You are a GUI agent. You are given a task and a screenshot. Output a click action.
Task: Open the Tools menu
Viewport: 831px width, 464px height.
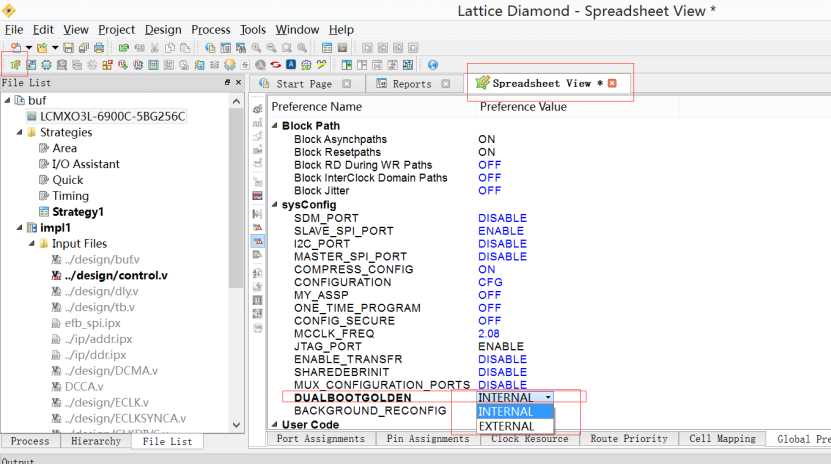coord(253,30)
